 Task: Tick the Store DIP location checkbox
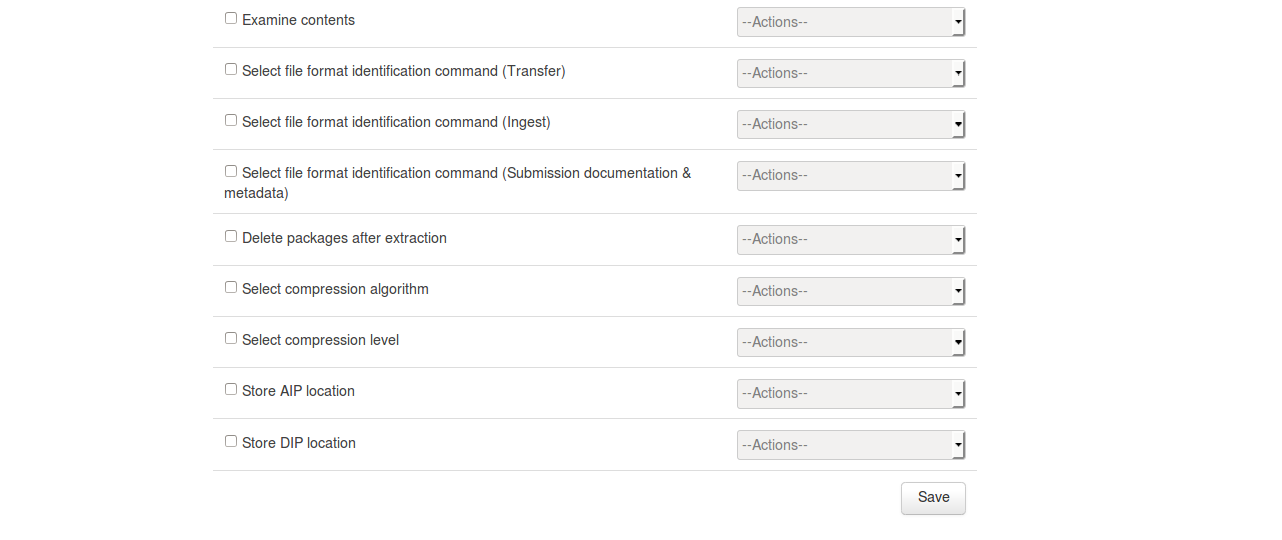pyautogui.click(x=231, y=441)
